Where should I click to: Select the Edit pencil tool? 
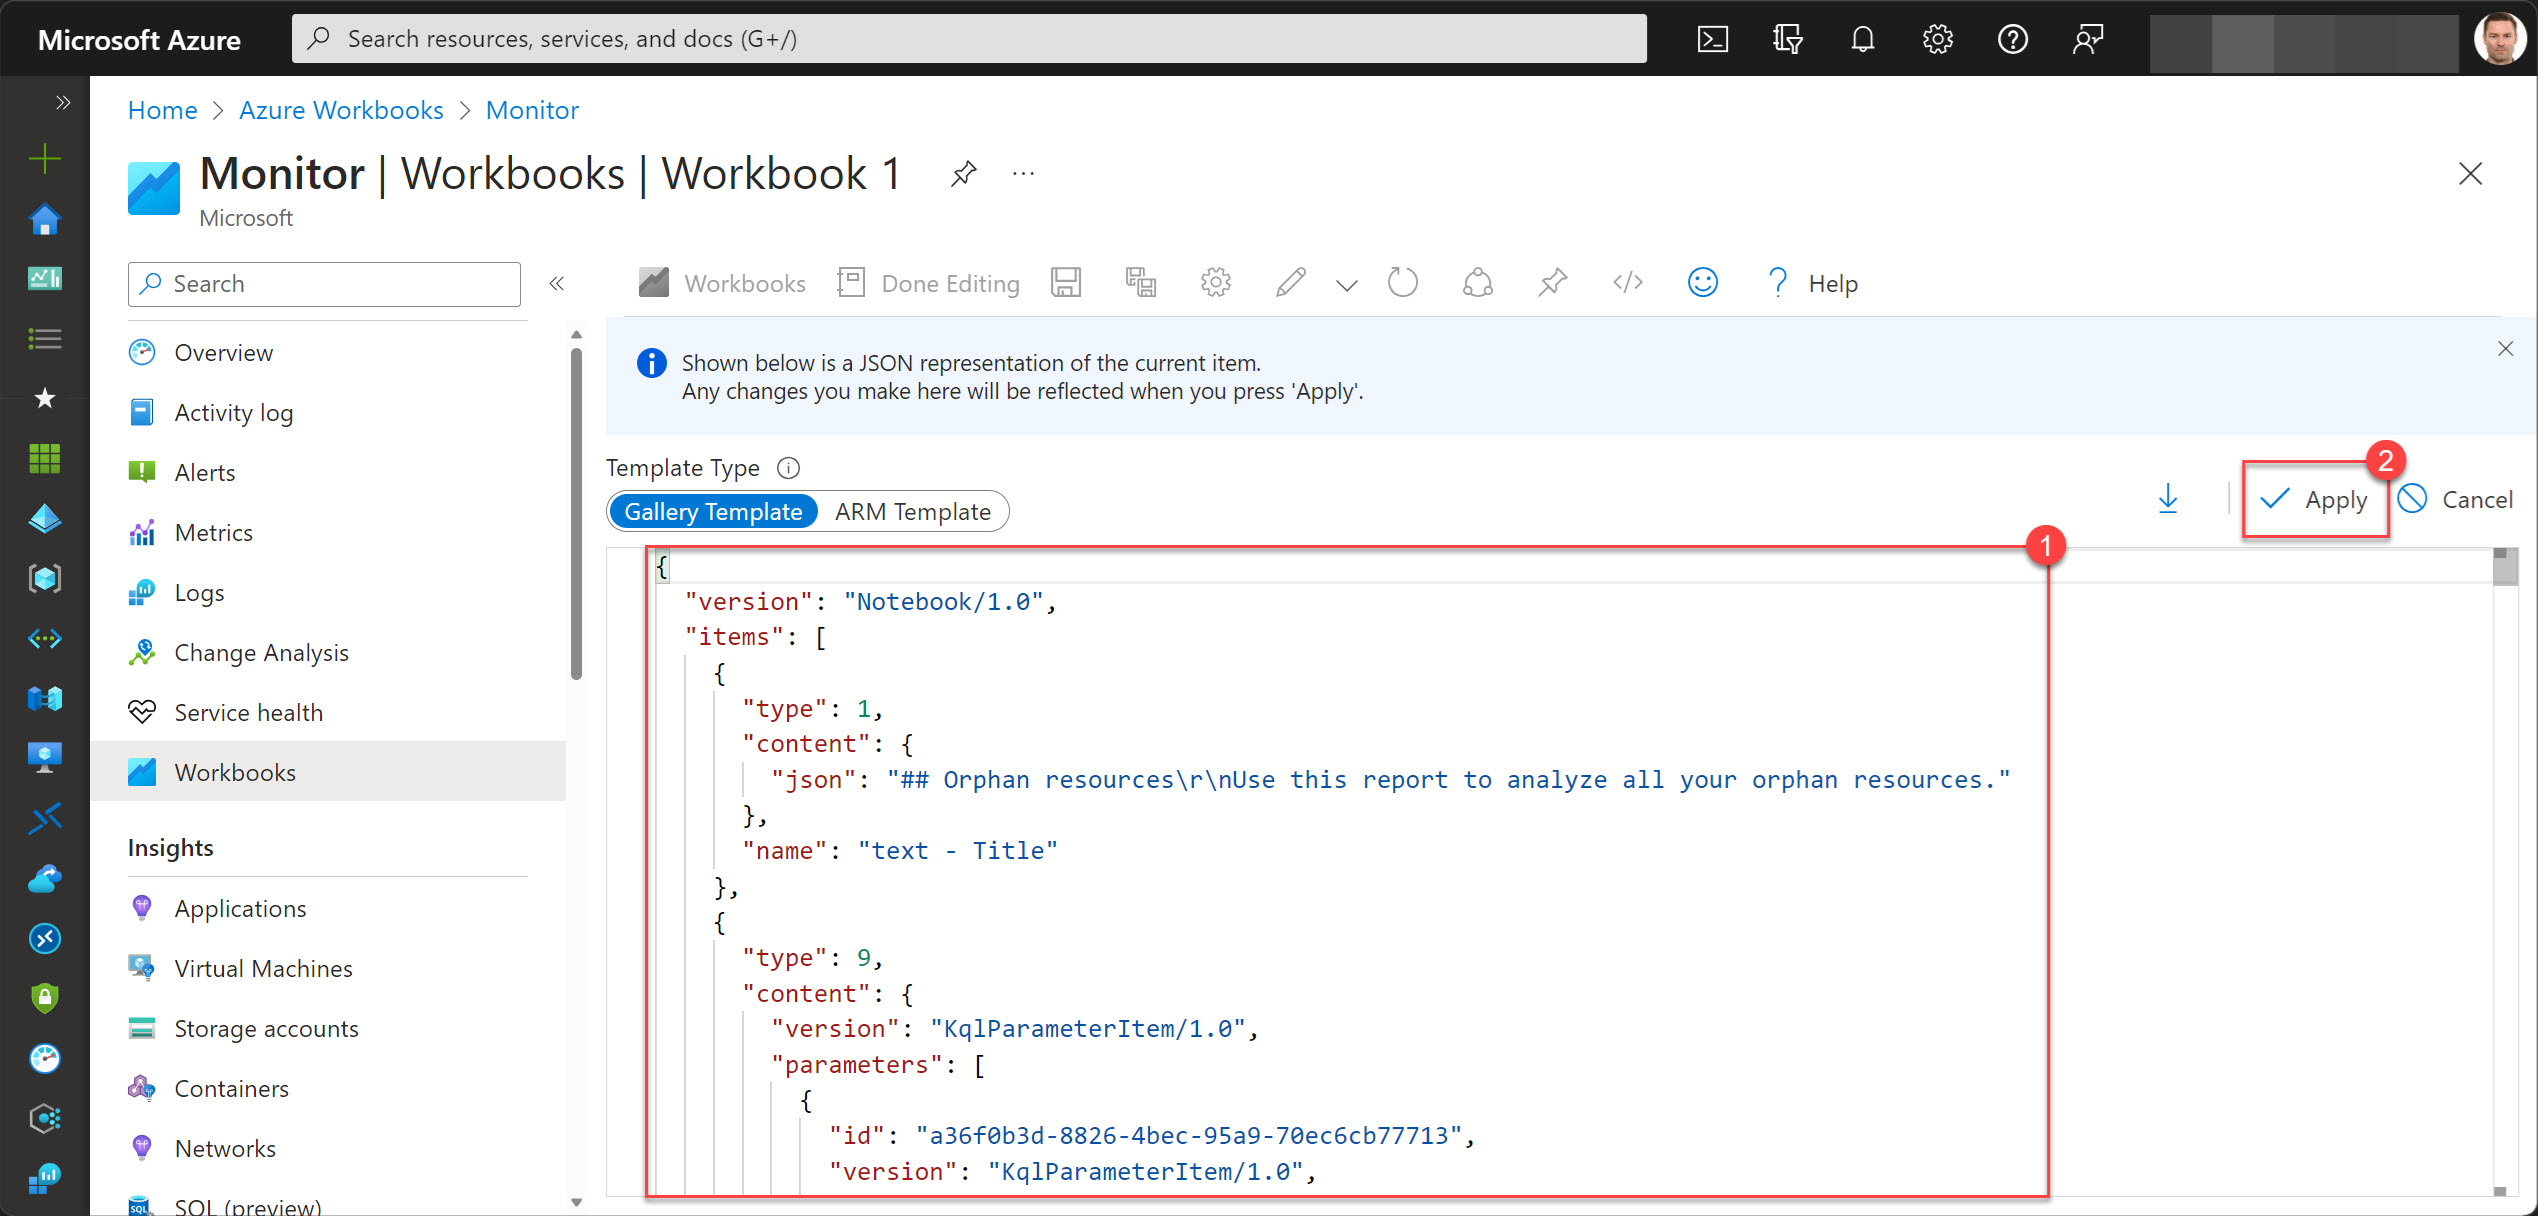tap(1290, 282)
